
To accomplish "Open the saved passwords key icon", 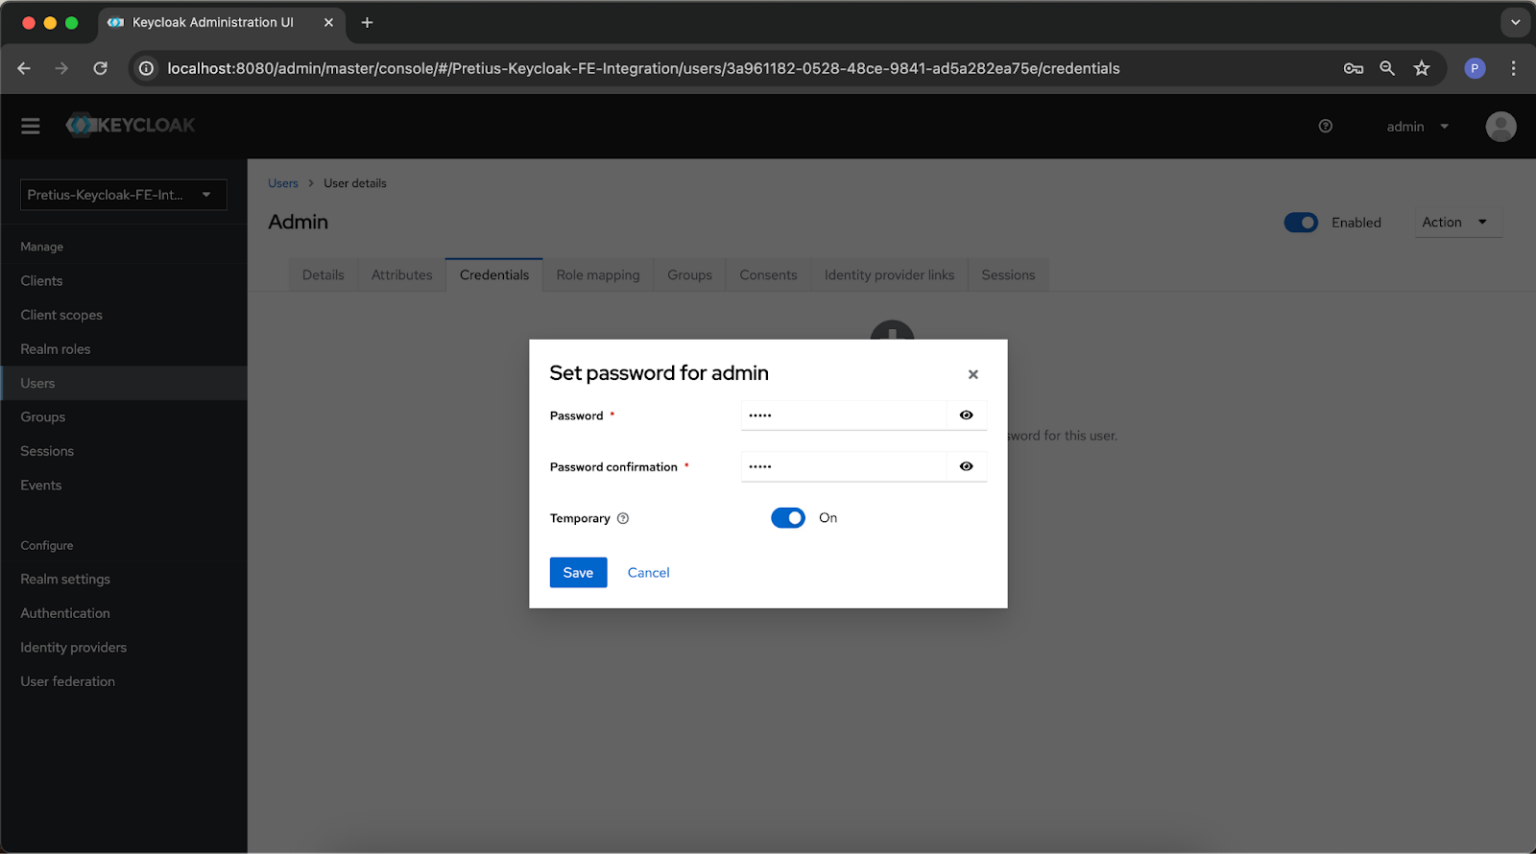I will pyautogui.click(x=1353, y=68).
